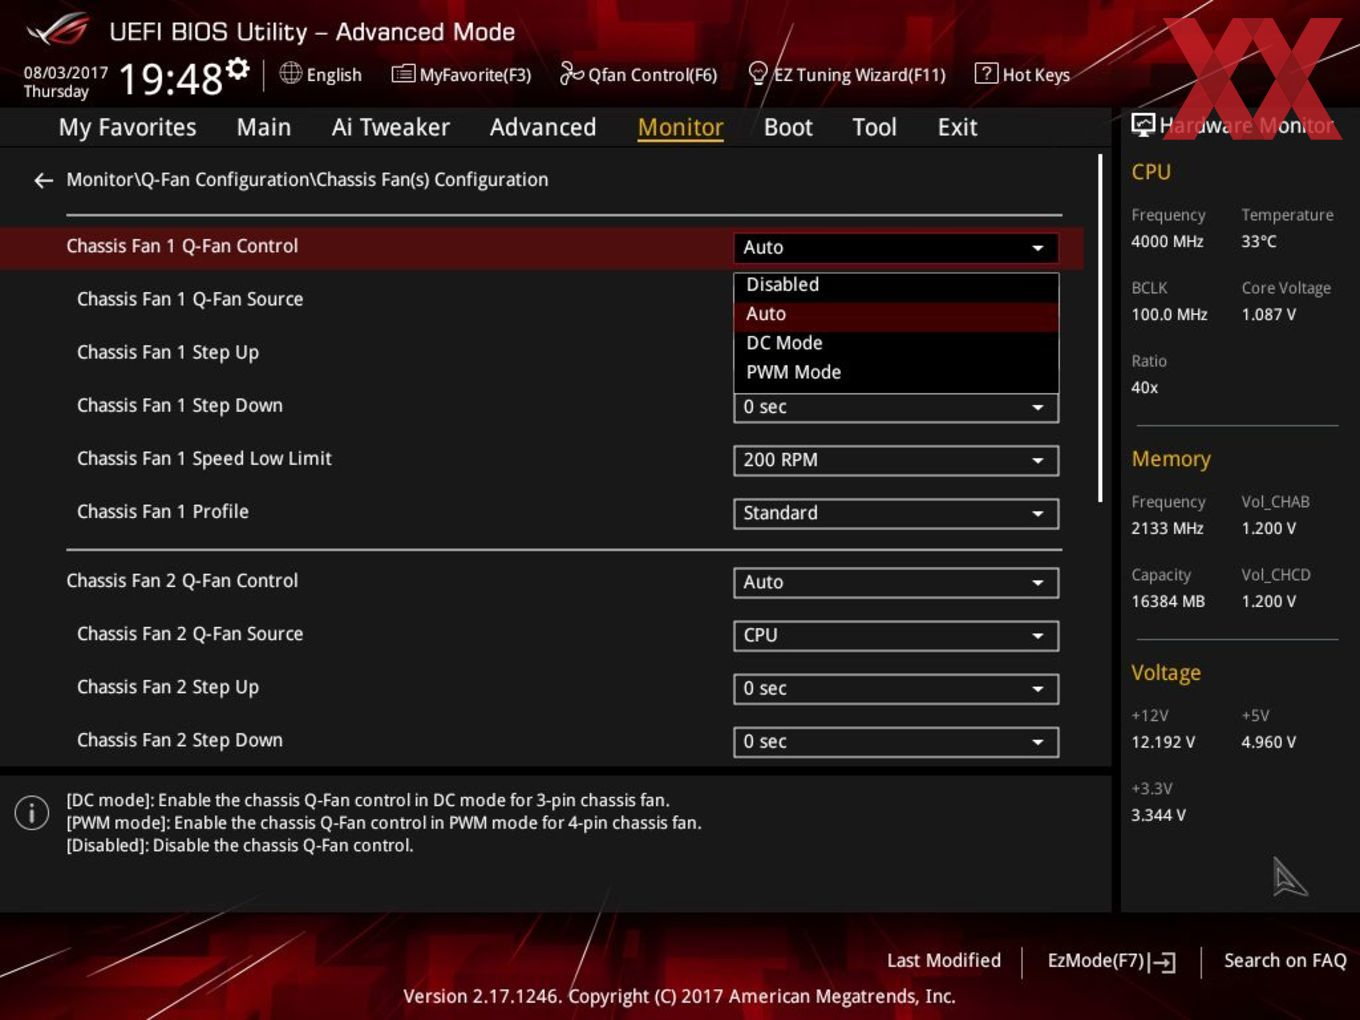Click the settings list vertical scrollbar

point(1100,328)
